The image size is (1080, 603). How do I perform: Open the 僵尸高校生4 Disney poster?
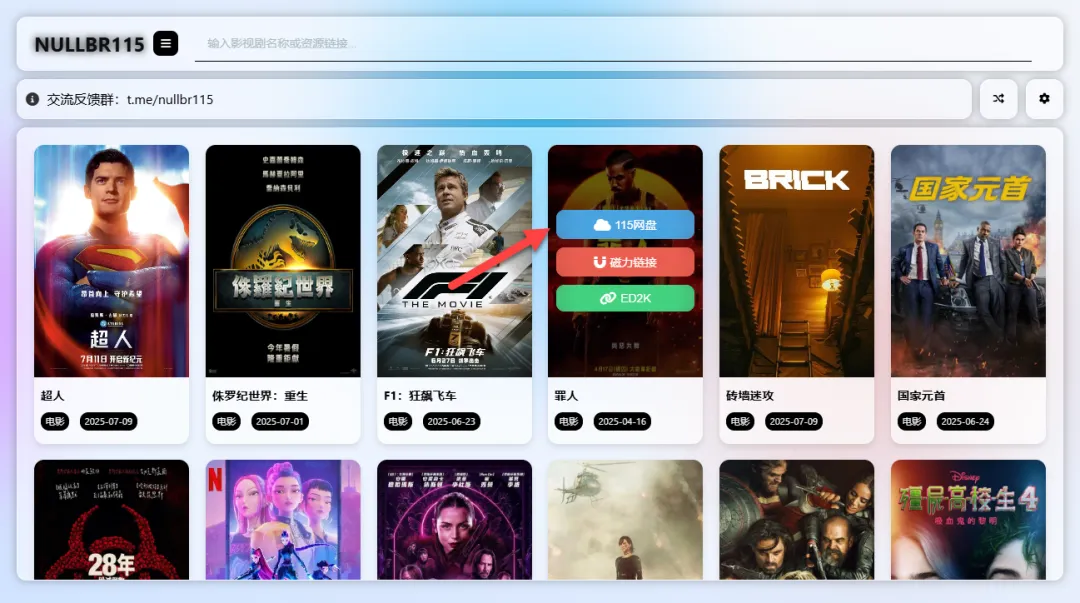coord(968,520)
